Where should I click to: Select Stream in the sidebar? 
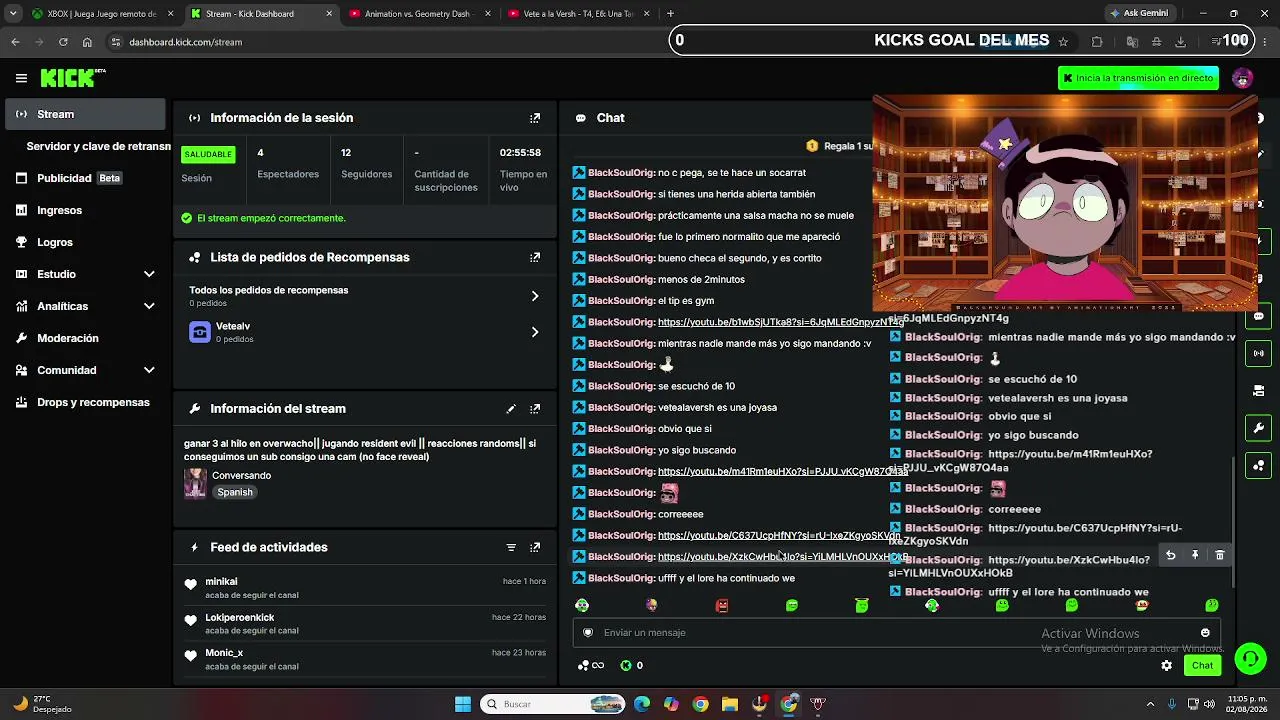click(85, 114)
